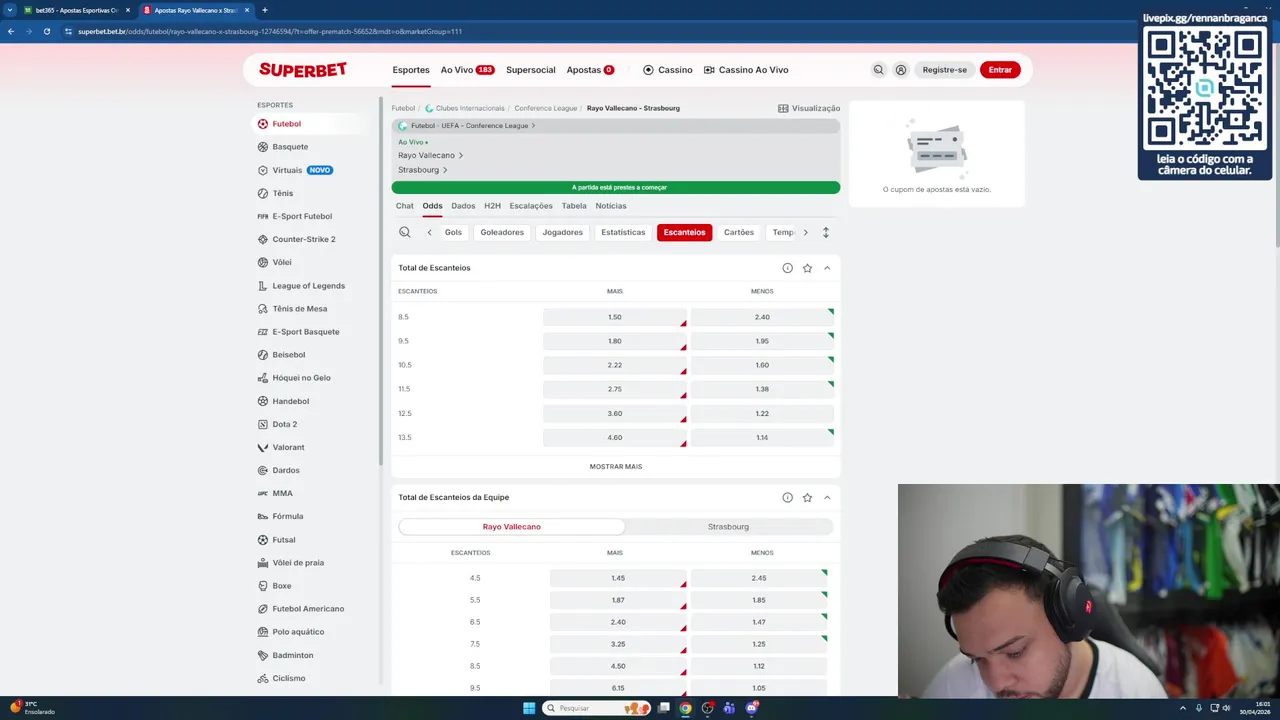This screenshot has width=1280, height=720.
Task: Click the Handebol sidebar icon
Action: [263, 401]
